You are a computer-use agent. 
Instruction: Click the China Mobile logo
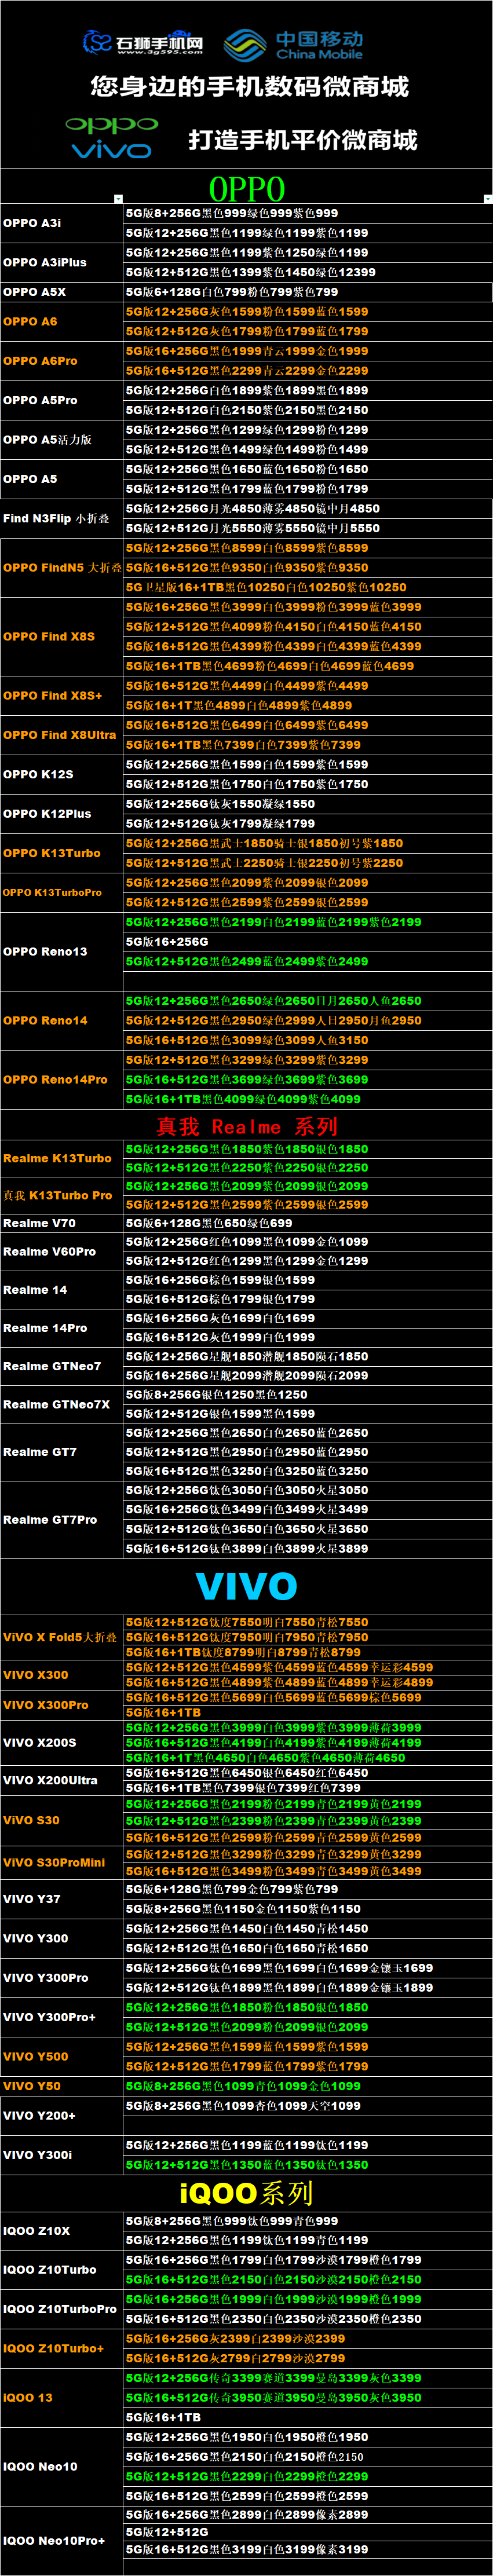294,45
